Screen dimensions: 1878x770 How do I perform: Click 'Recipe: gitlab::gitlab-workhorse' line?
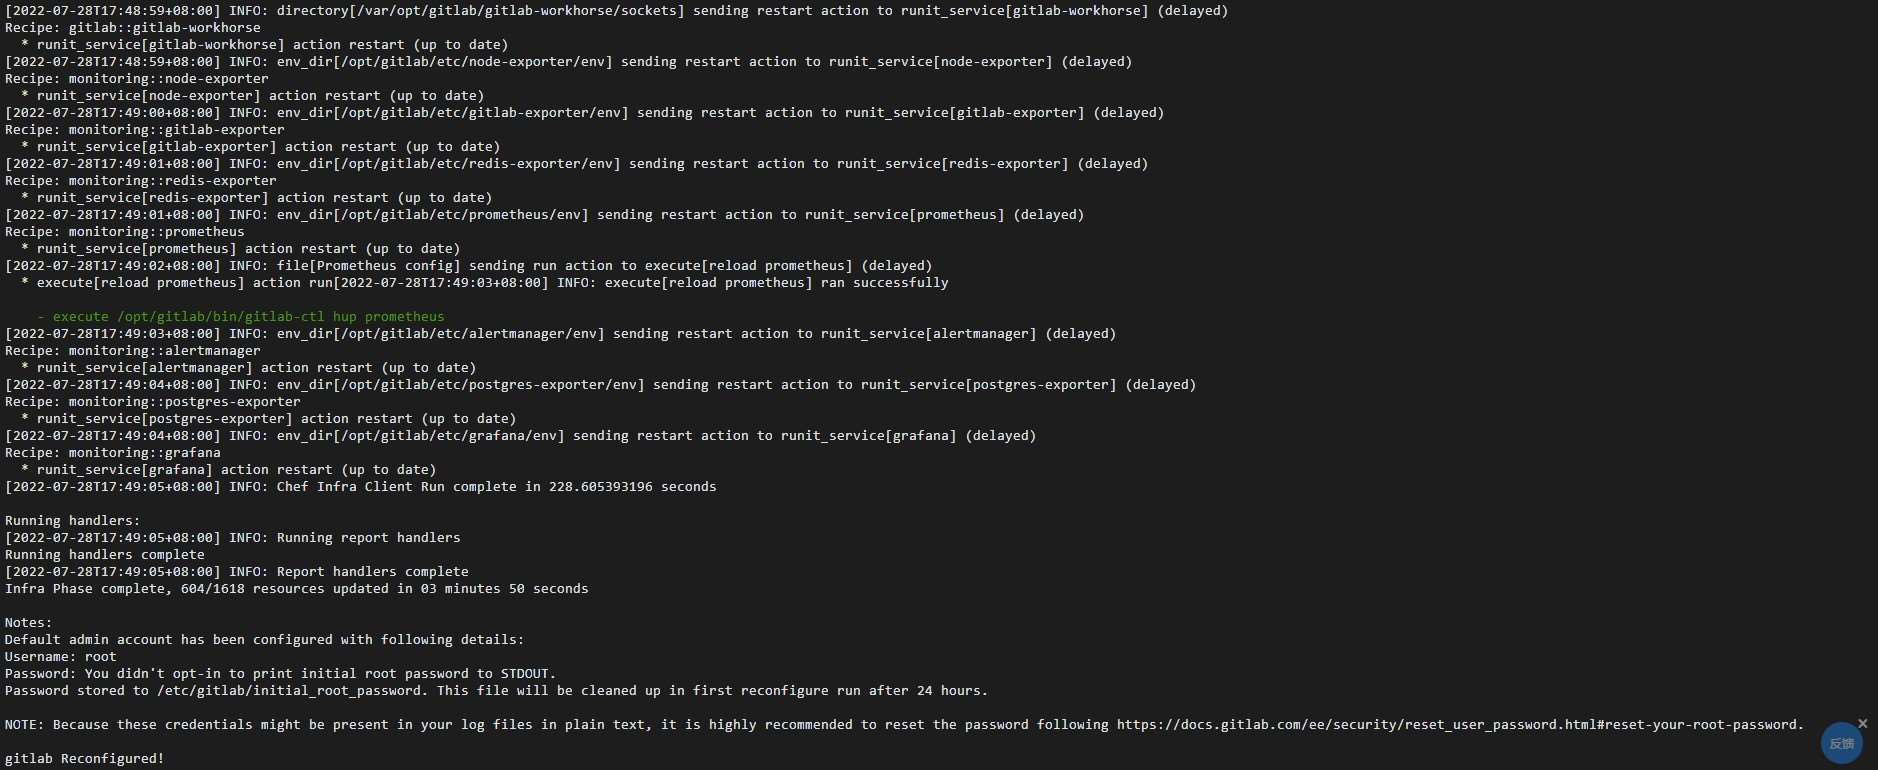pyautogui.click(x=133, y=28)
